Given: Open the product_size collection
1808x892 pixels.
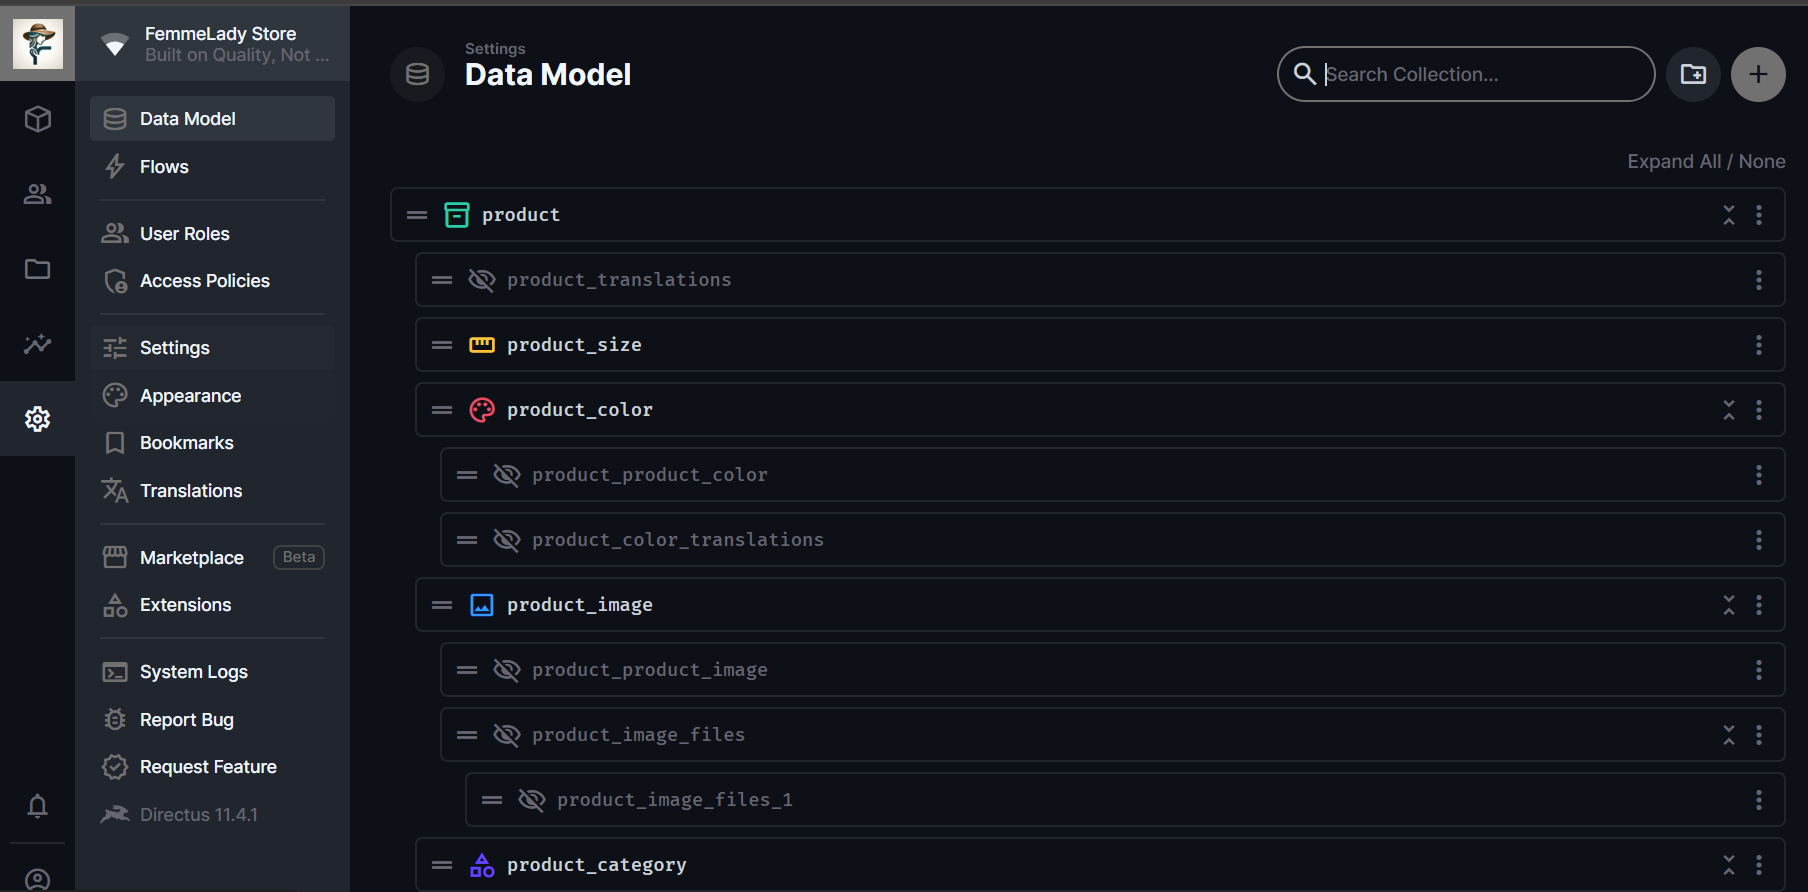Looking at the screenshot, I should [x=1100, y=345].
